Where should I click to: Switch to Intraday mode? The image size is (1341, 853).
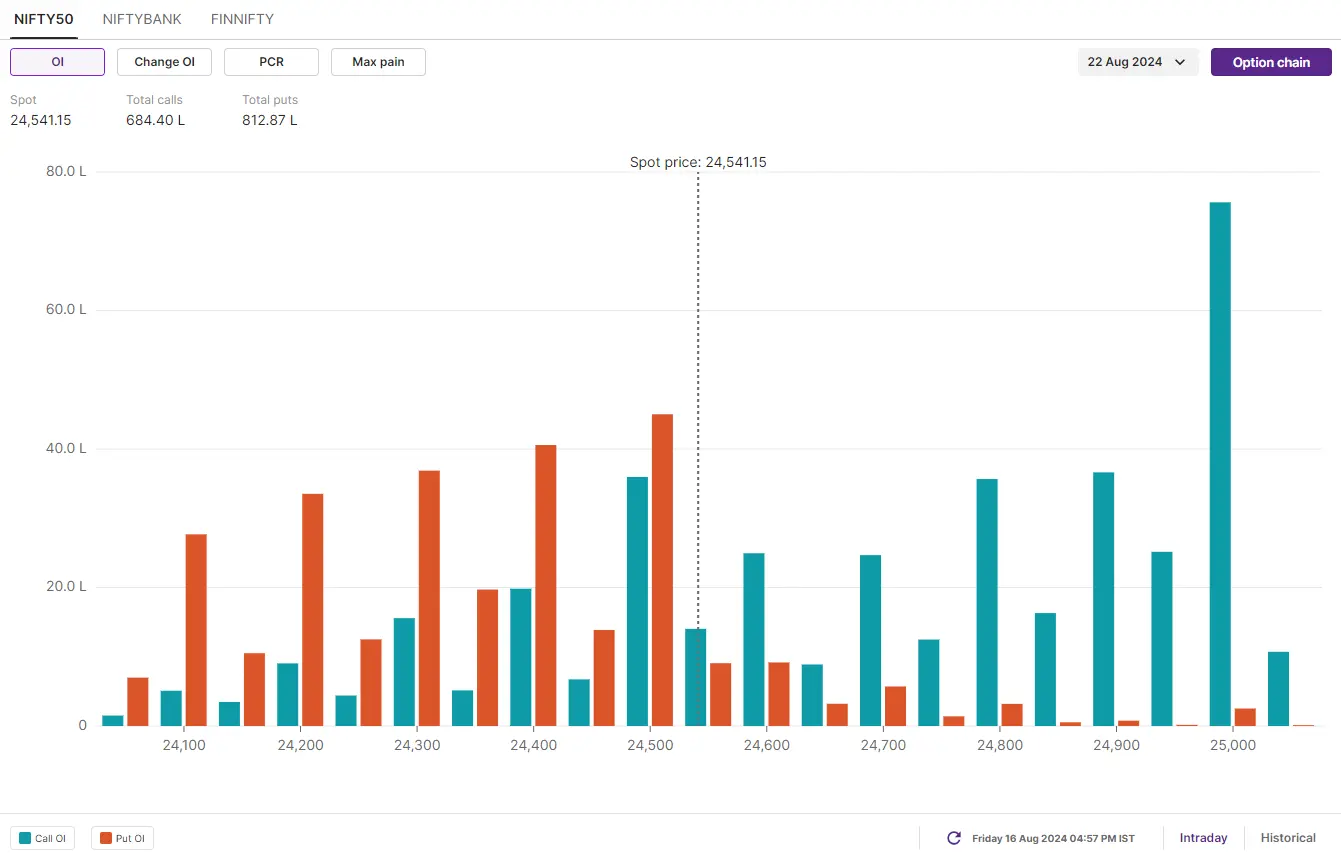click(1203, 838)
